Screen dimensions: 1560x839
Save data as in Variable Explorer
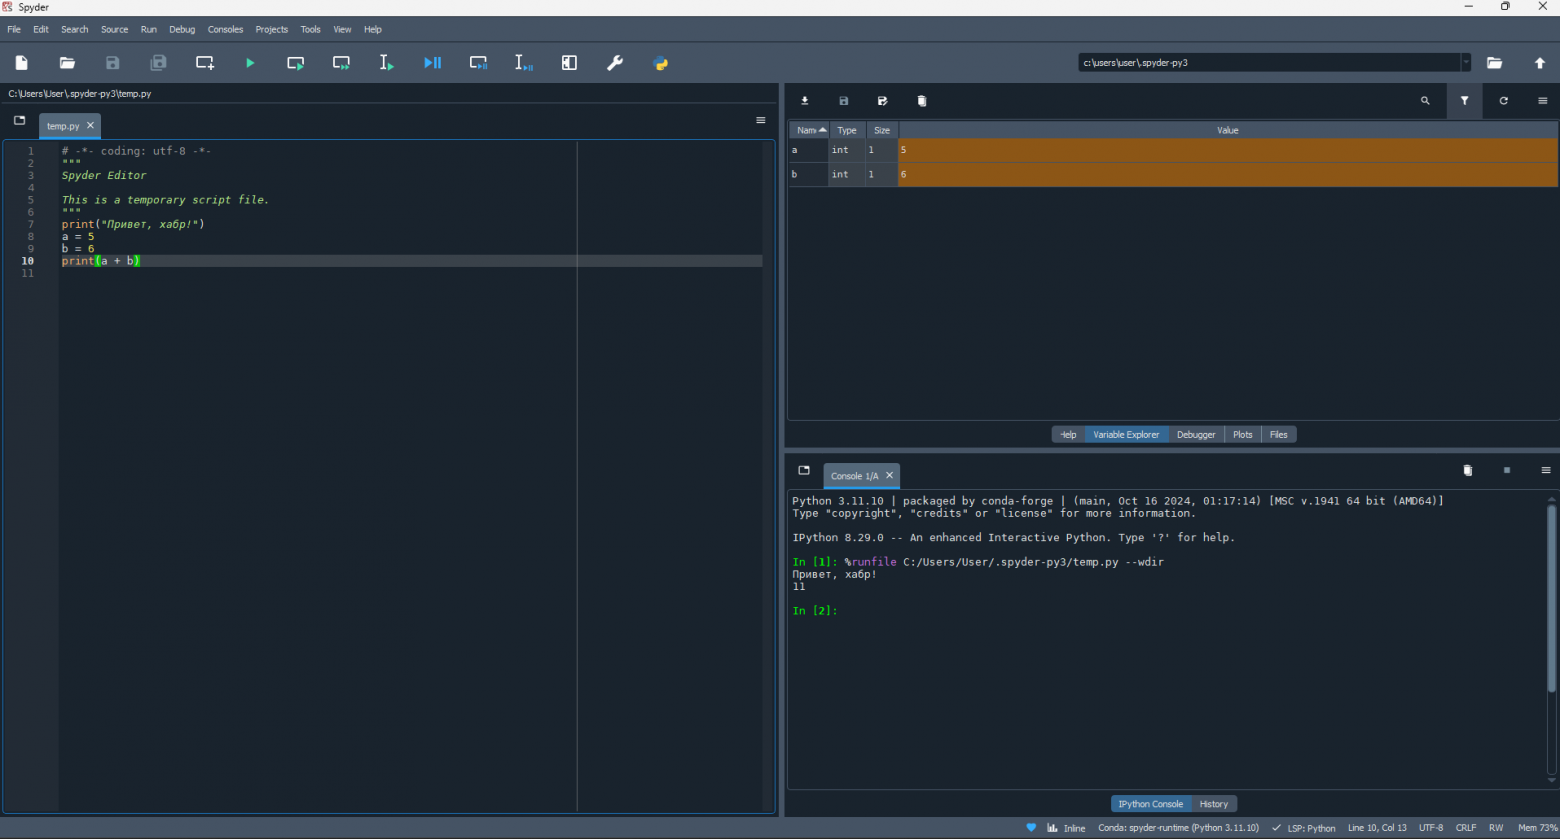coord(883,101)
